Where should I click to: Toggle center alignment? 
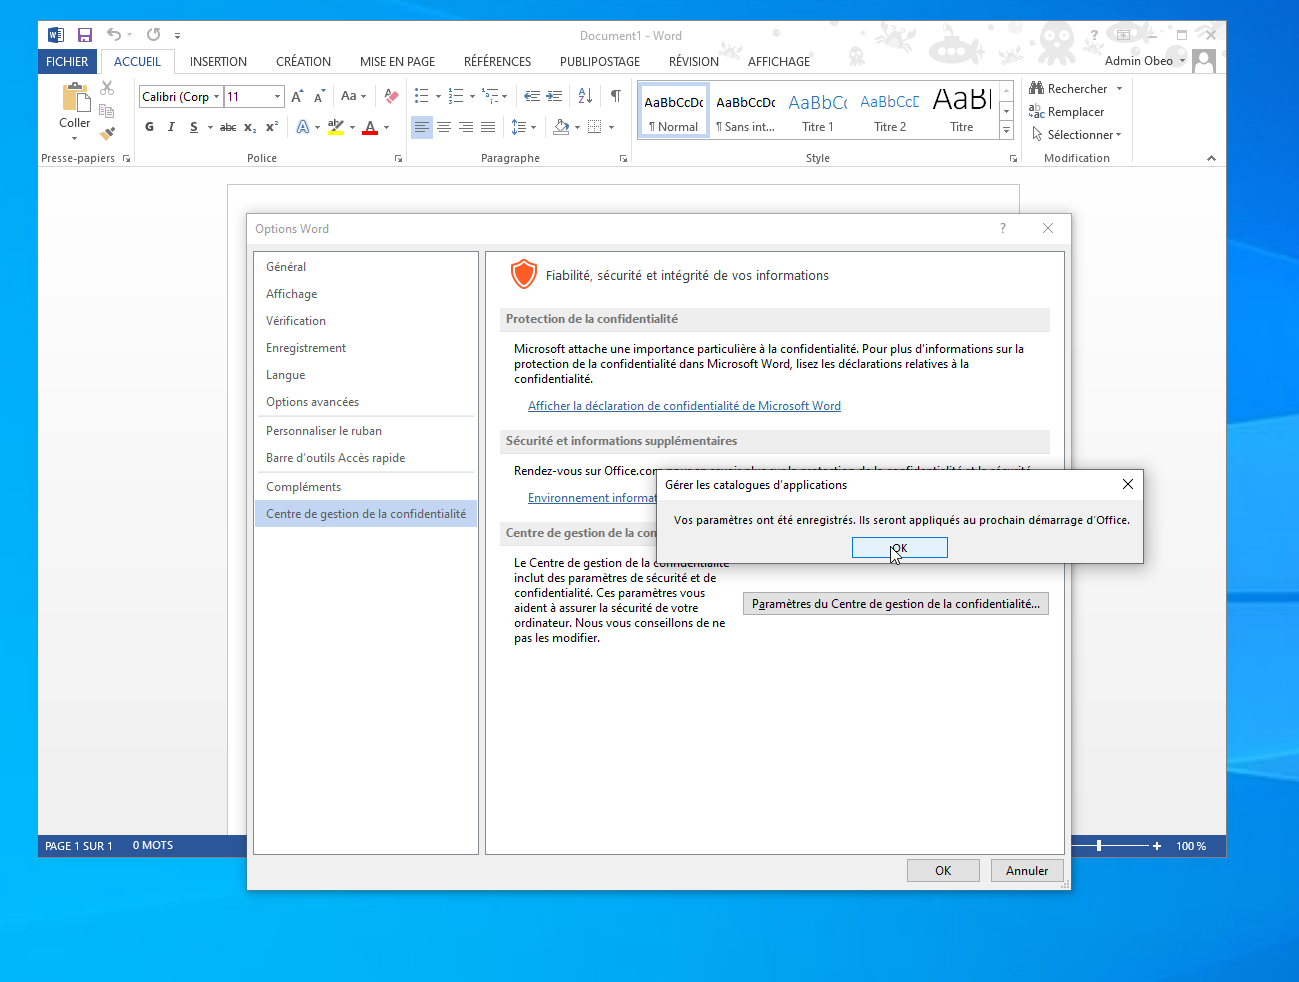[x=444, y=127]
